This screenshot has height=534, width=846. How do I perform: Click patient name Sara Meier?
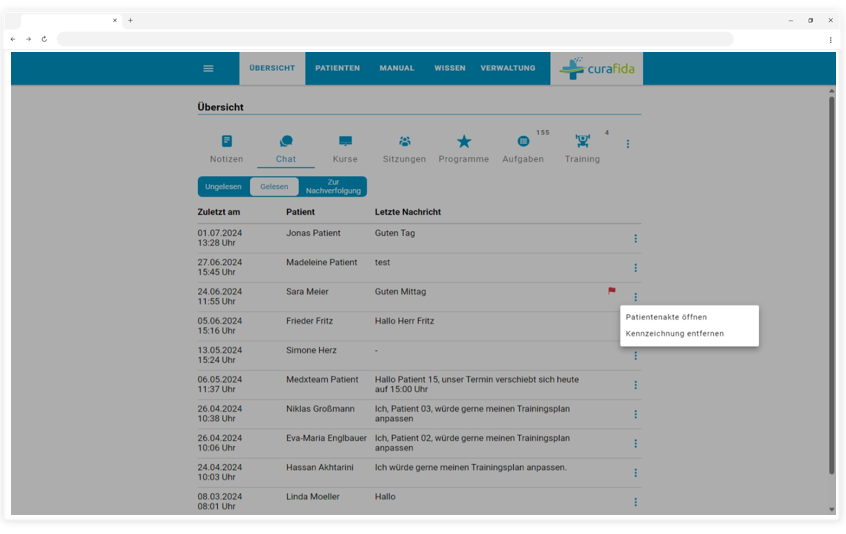pos(307,292)
